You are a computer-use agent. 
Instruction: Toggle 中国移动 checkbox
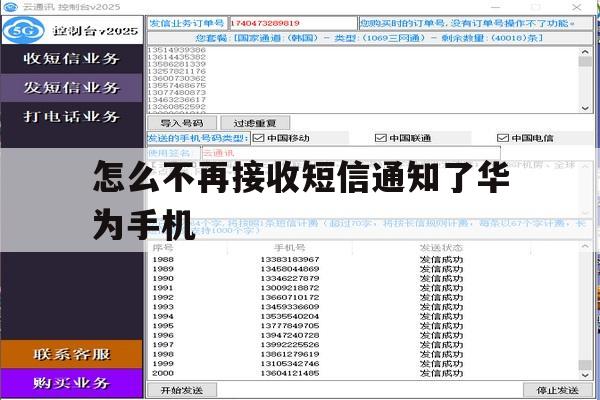[259, 138]
